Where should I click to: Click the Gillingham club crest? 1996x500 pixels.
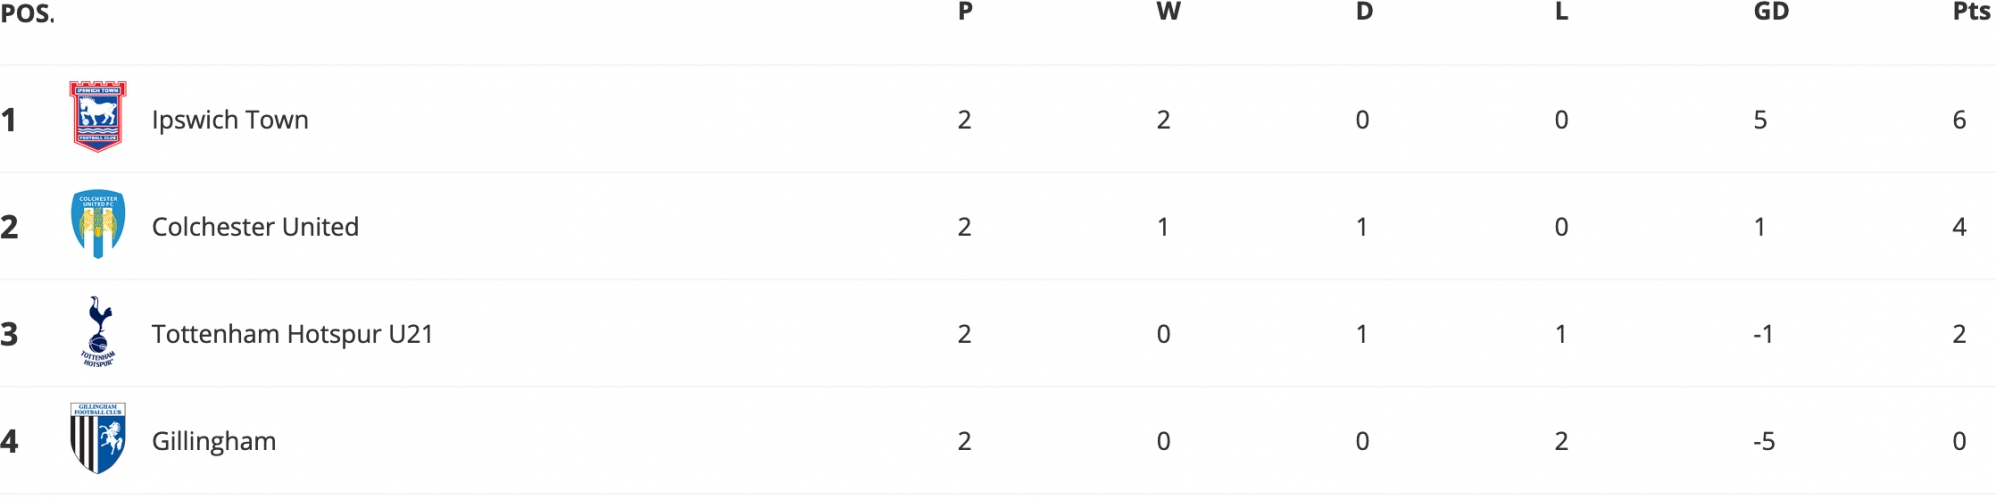click(x=98, y=438)
